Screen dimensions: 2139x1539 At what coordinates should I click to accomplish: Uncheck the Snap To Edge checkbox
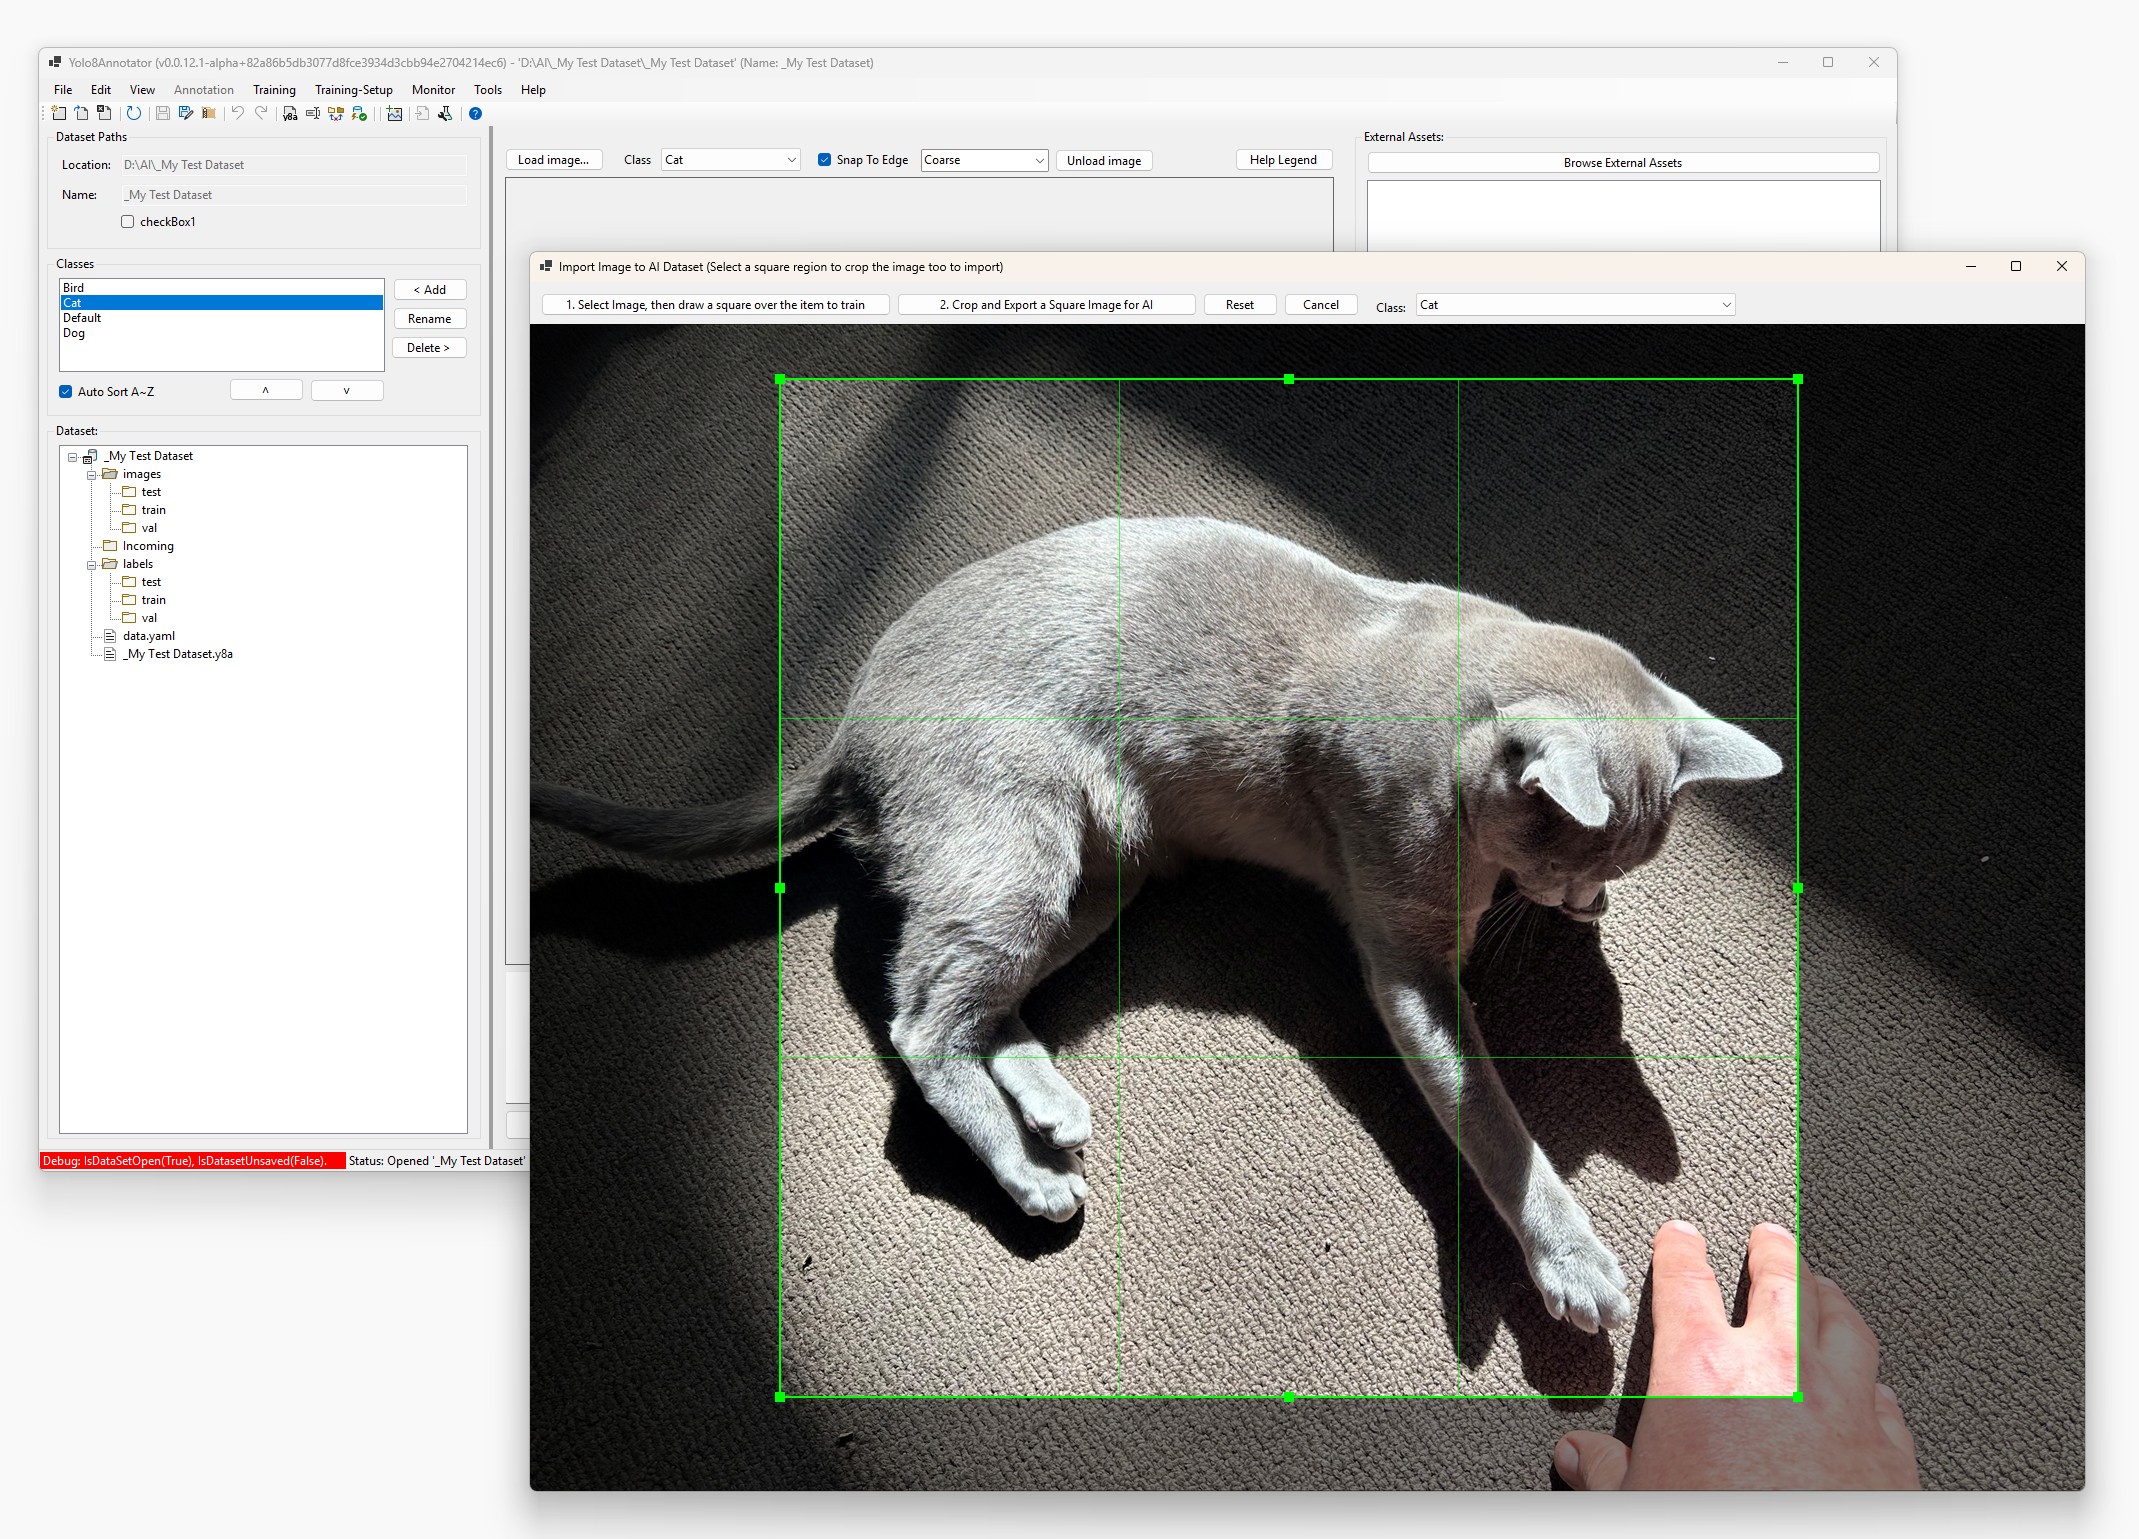point(825,160)
